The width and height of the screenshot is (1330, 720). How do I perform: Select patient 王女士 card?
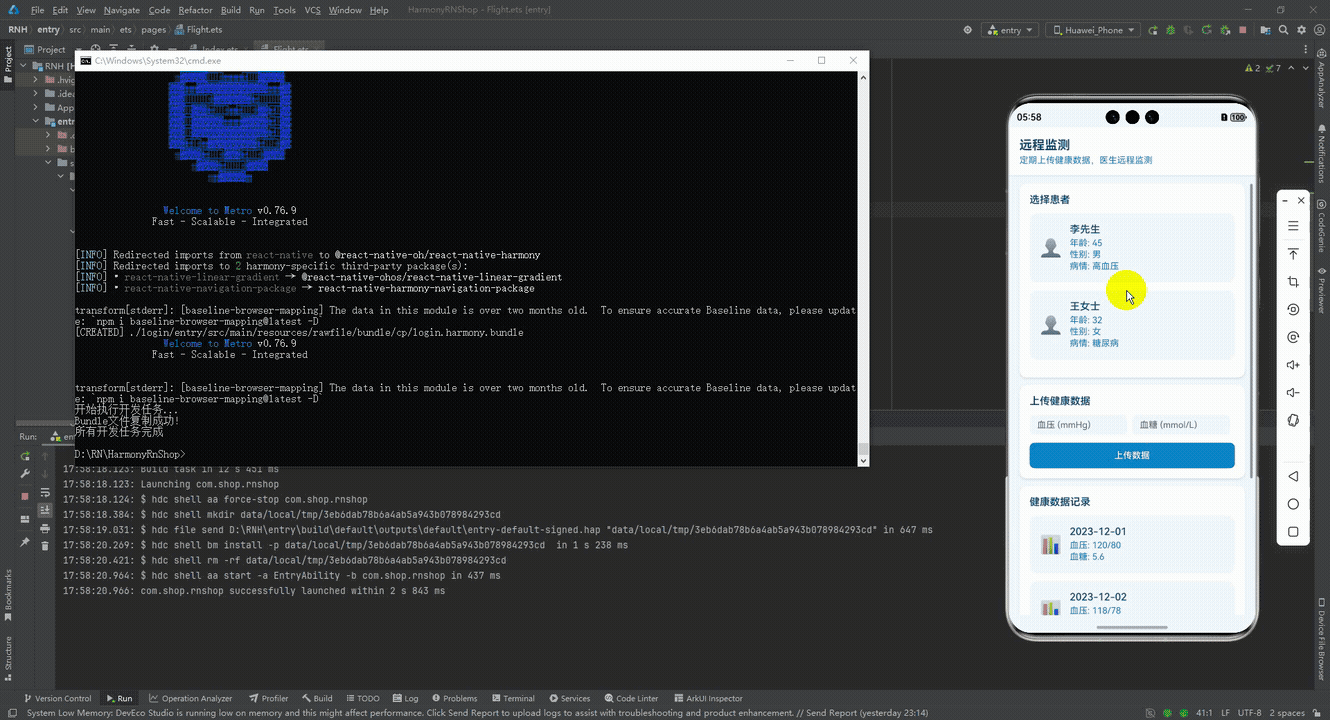[1132, 325]
